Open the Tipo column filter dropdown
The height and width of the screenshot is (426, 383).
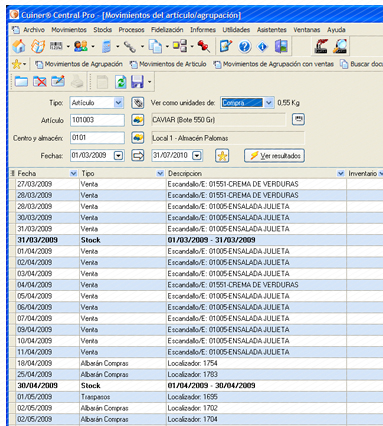point(160,173)
